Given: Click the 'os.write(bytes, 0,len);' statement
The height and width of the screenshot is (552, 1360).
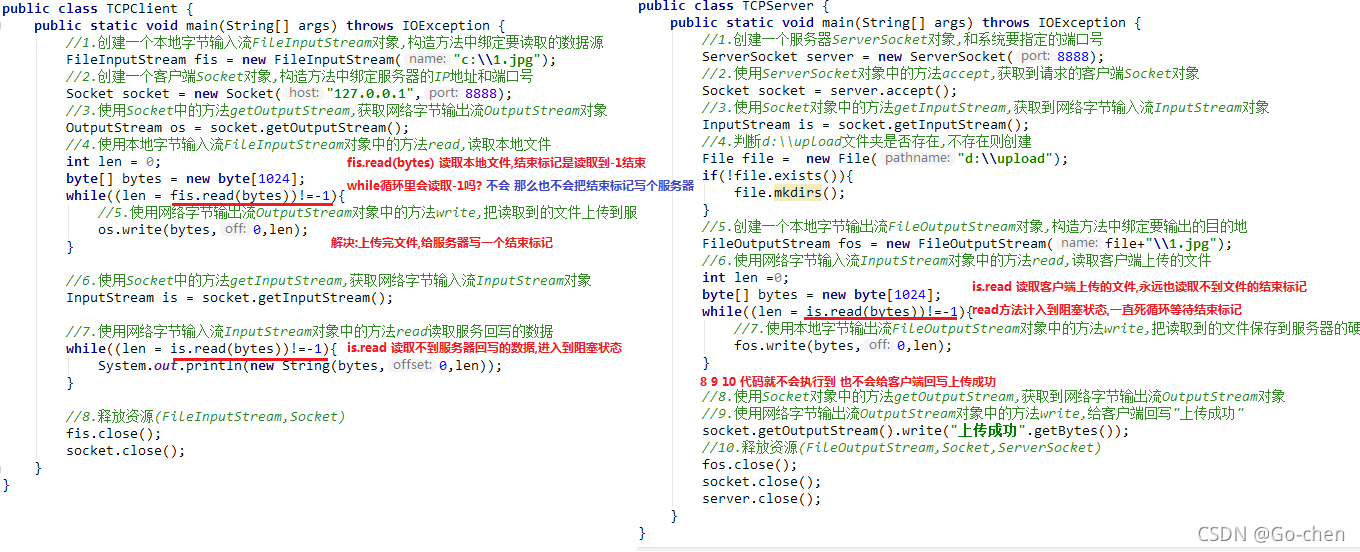Looking at the screenshot, I should (203, 229).
